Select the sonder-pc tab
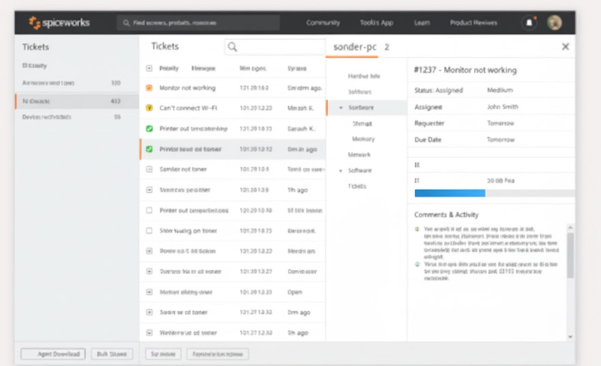 coord(355,47)
